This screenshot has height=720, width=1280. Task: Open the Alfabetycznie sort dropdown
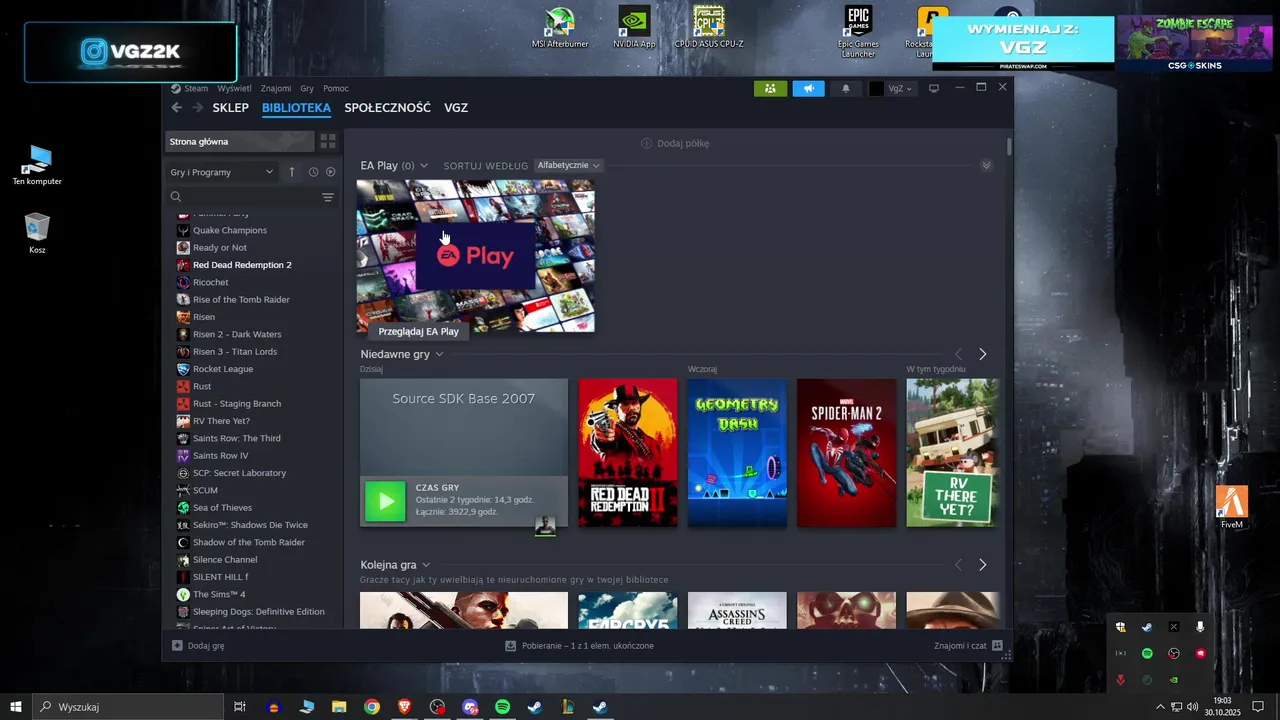[x=568, y=165]
